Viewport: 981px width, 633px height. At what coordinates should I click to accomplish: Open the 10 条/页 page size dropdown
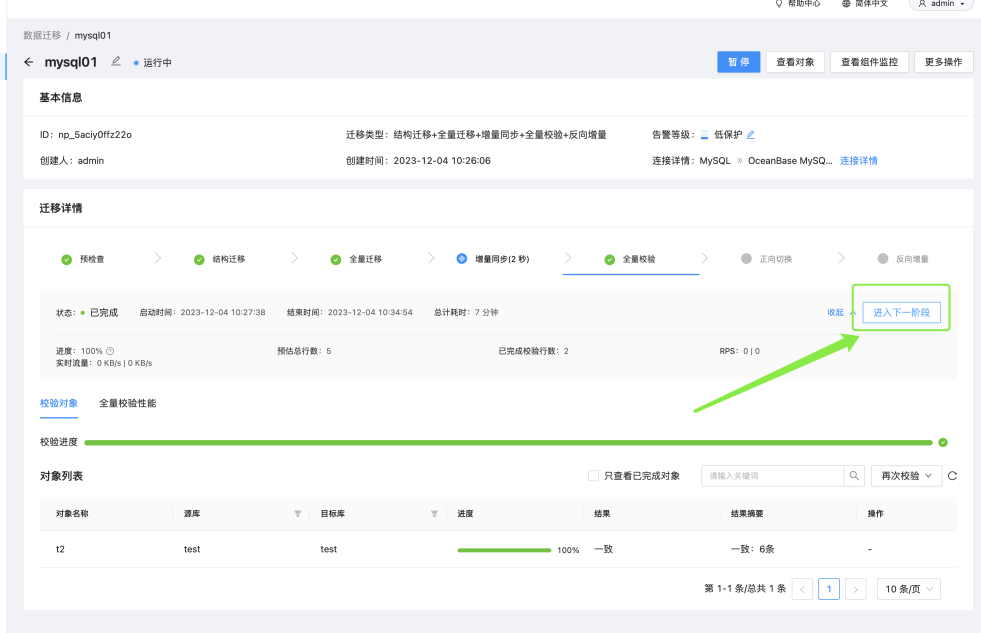908,589
